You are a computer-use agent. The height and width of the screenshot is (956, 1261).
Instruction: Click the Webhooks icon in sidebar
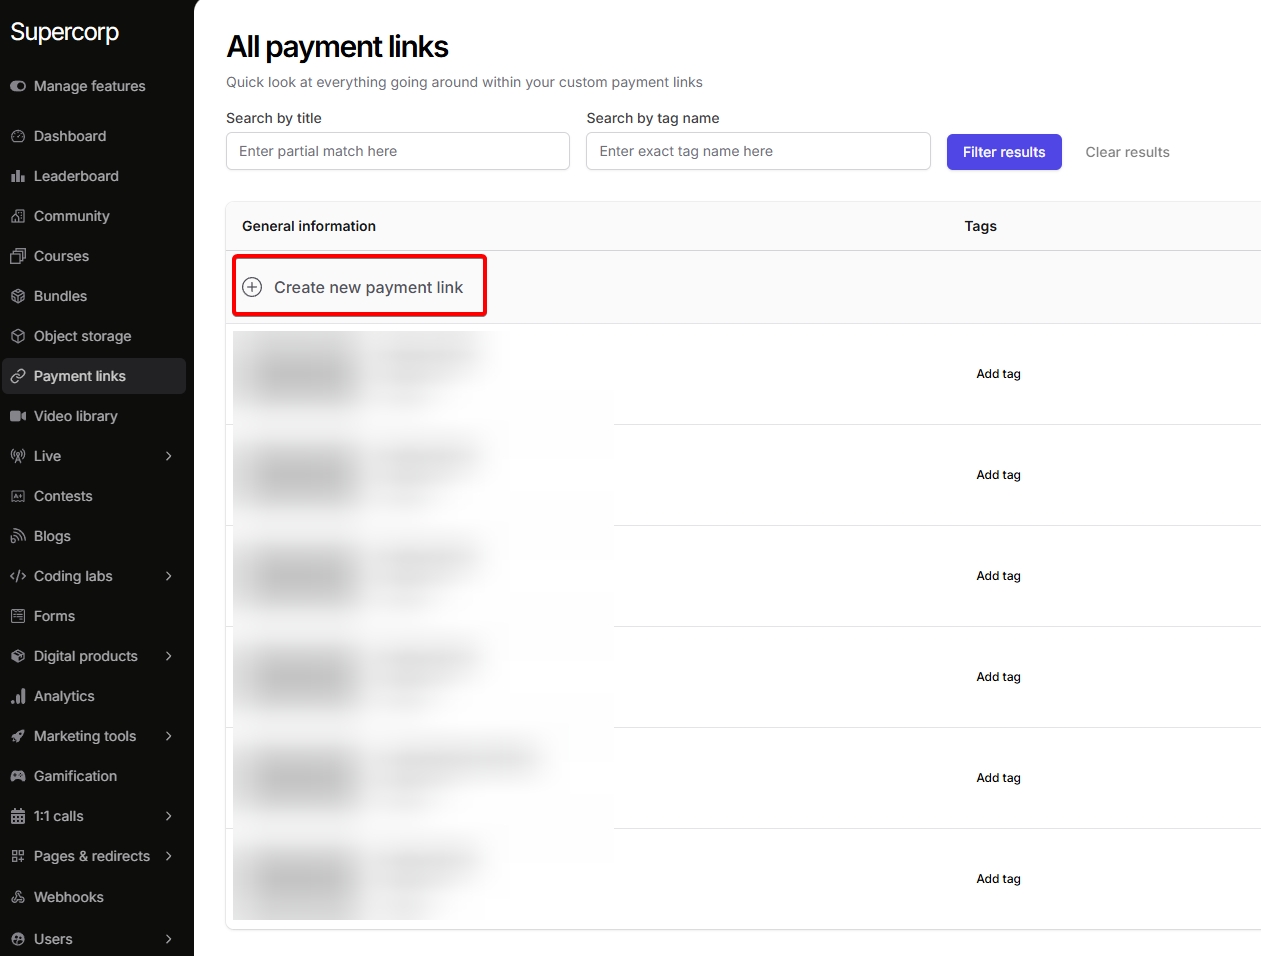point(18,897)
